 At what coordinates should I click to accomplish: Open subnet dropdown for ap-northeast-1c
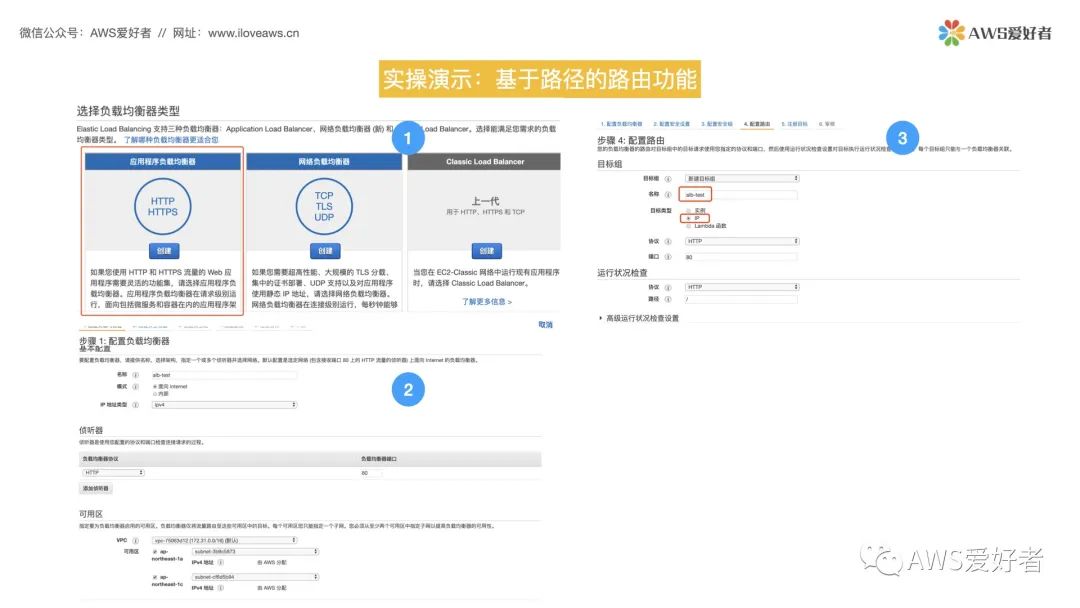tap(256, 577)
